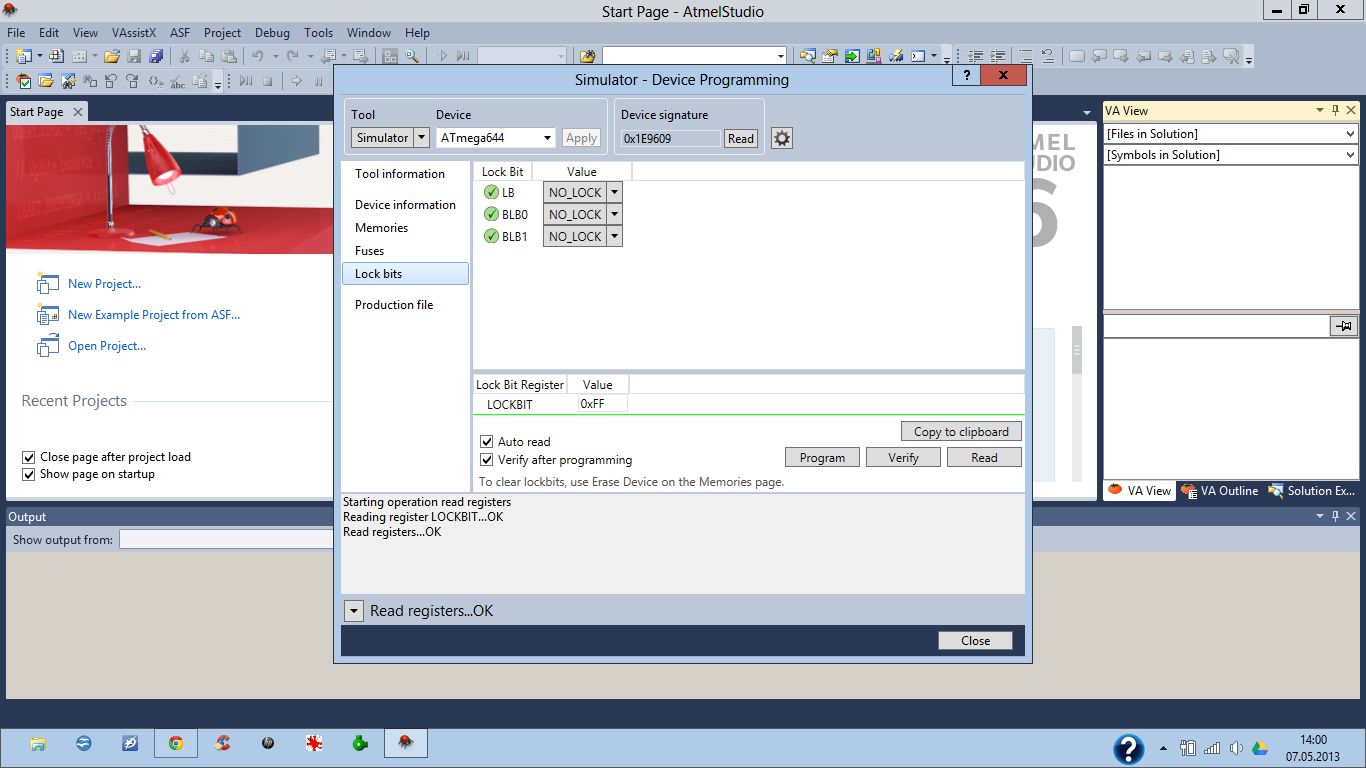The width and height of the screenshot is (1366, 768).
Task: Open the VAssistX menu
Action: pos(134,32)
